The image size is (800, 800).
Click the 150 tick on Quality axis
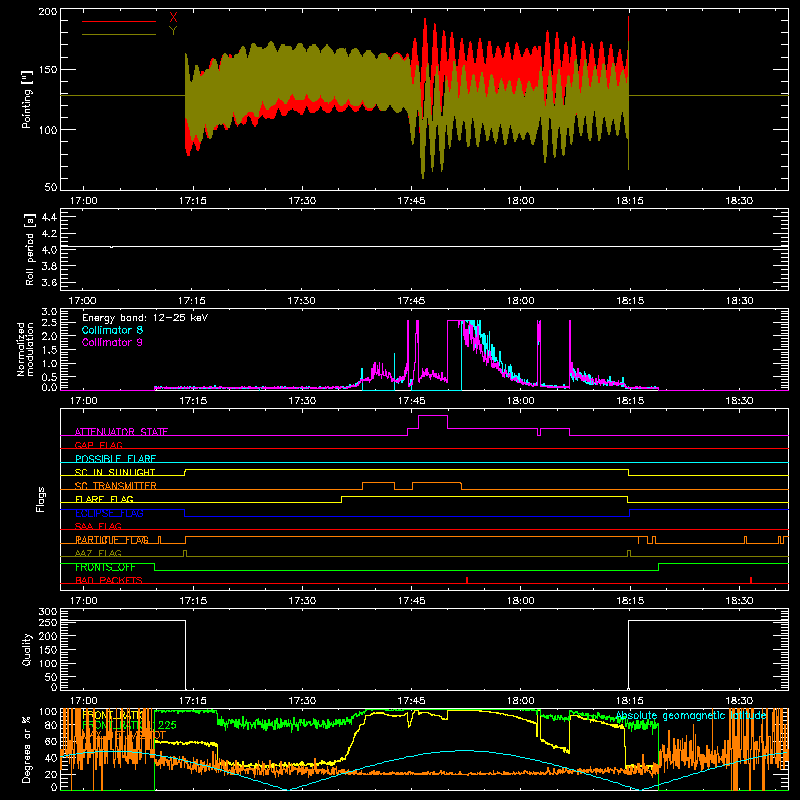pos(47,650)
